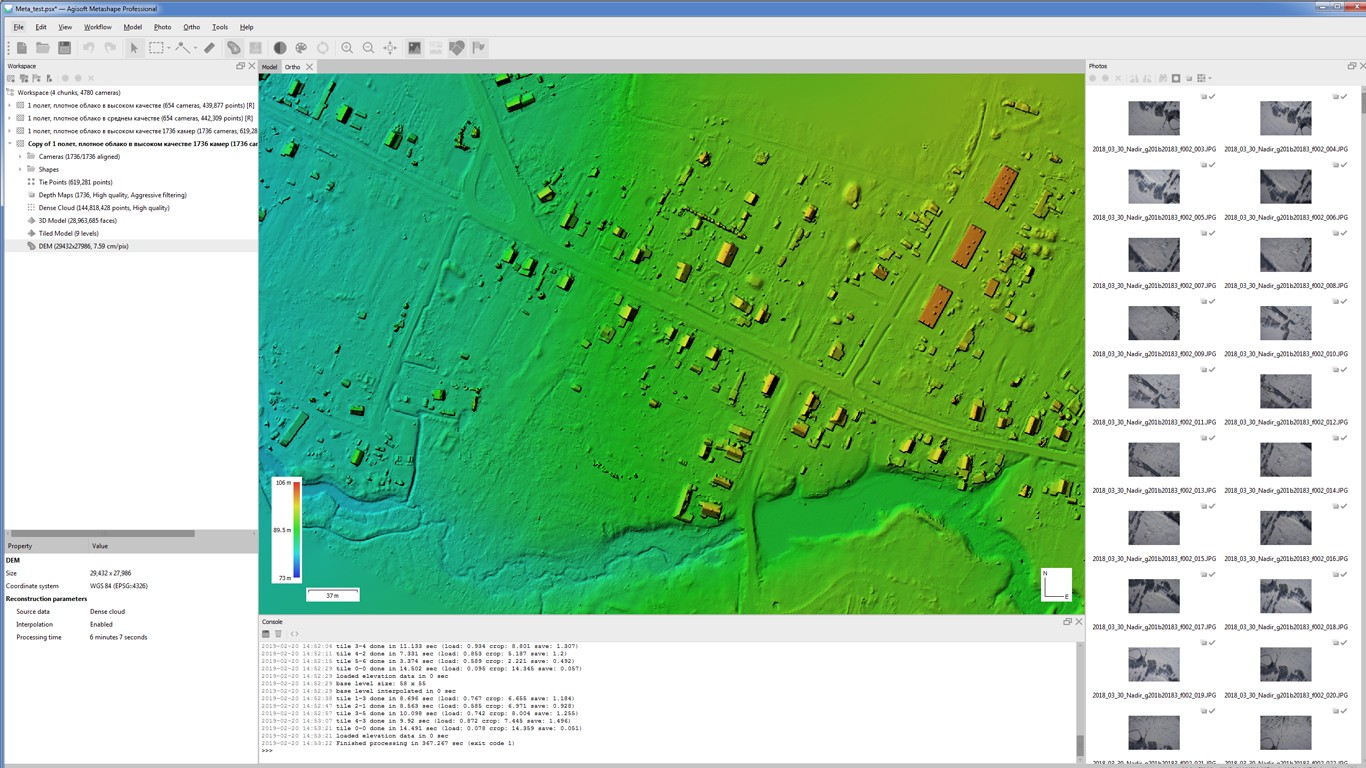Image resolution: width=1366 pixels, height=768 pixels.
Task: Click the Zoom Out magnifier icon
Action: click(x=369, y=48)
